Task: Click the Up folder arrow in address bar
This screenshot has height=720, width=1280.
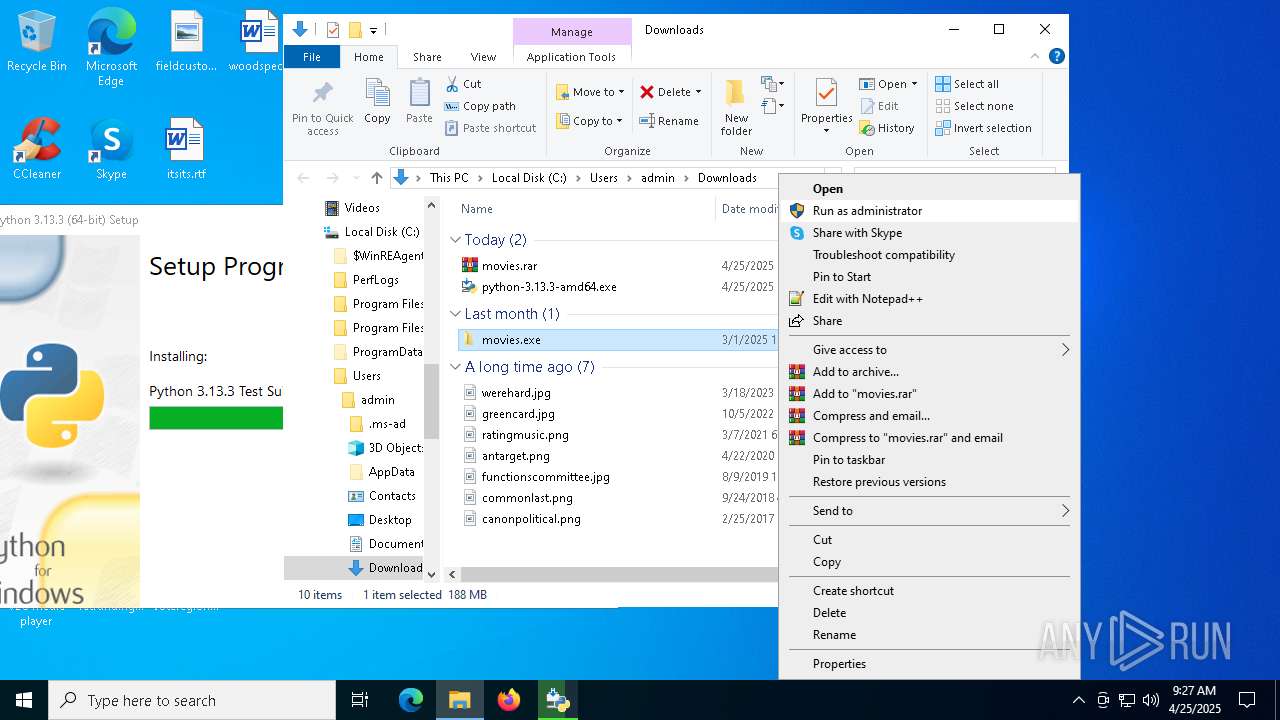Action: 376,178
